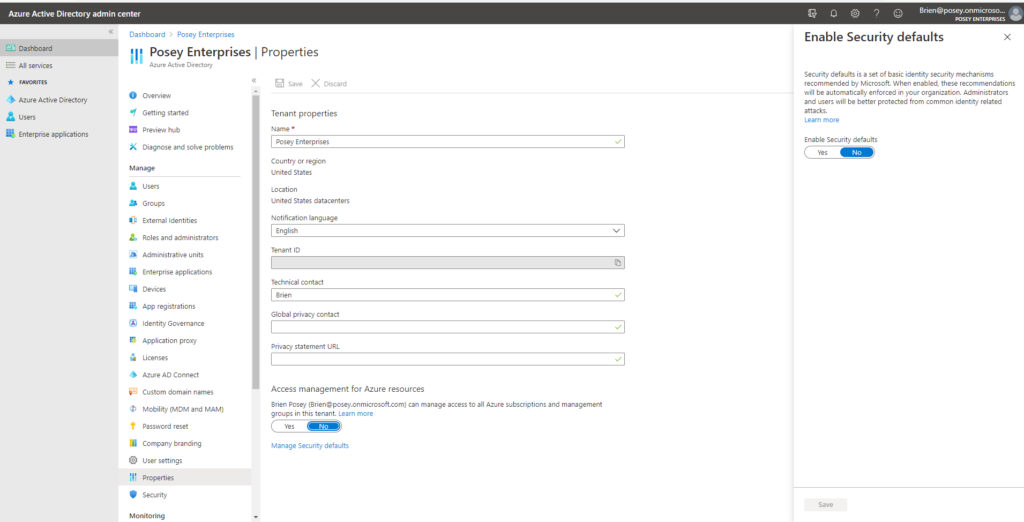Collapse the resource menu chevron
The height and width of the screenshot is (522, 1024).
(254, 80)
